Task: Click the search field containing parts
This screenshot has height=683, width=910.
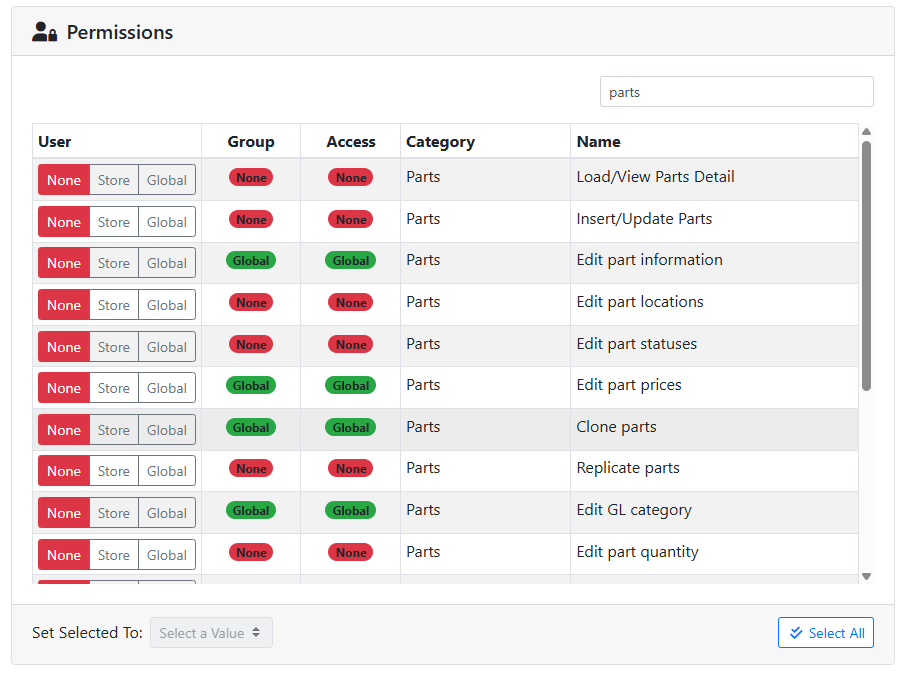Action: click(x=736, y=92)
